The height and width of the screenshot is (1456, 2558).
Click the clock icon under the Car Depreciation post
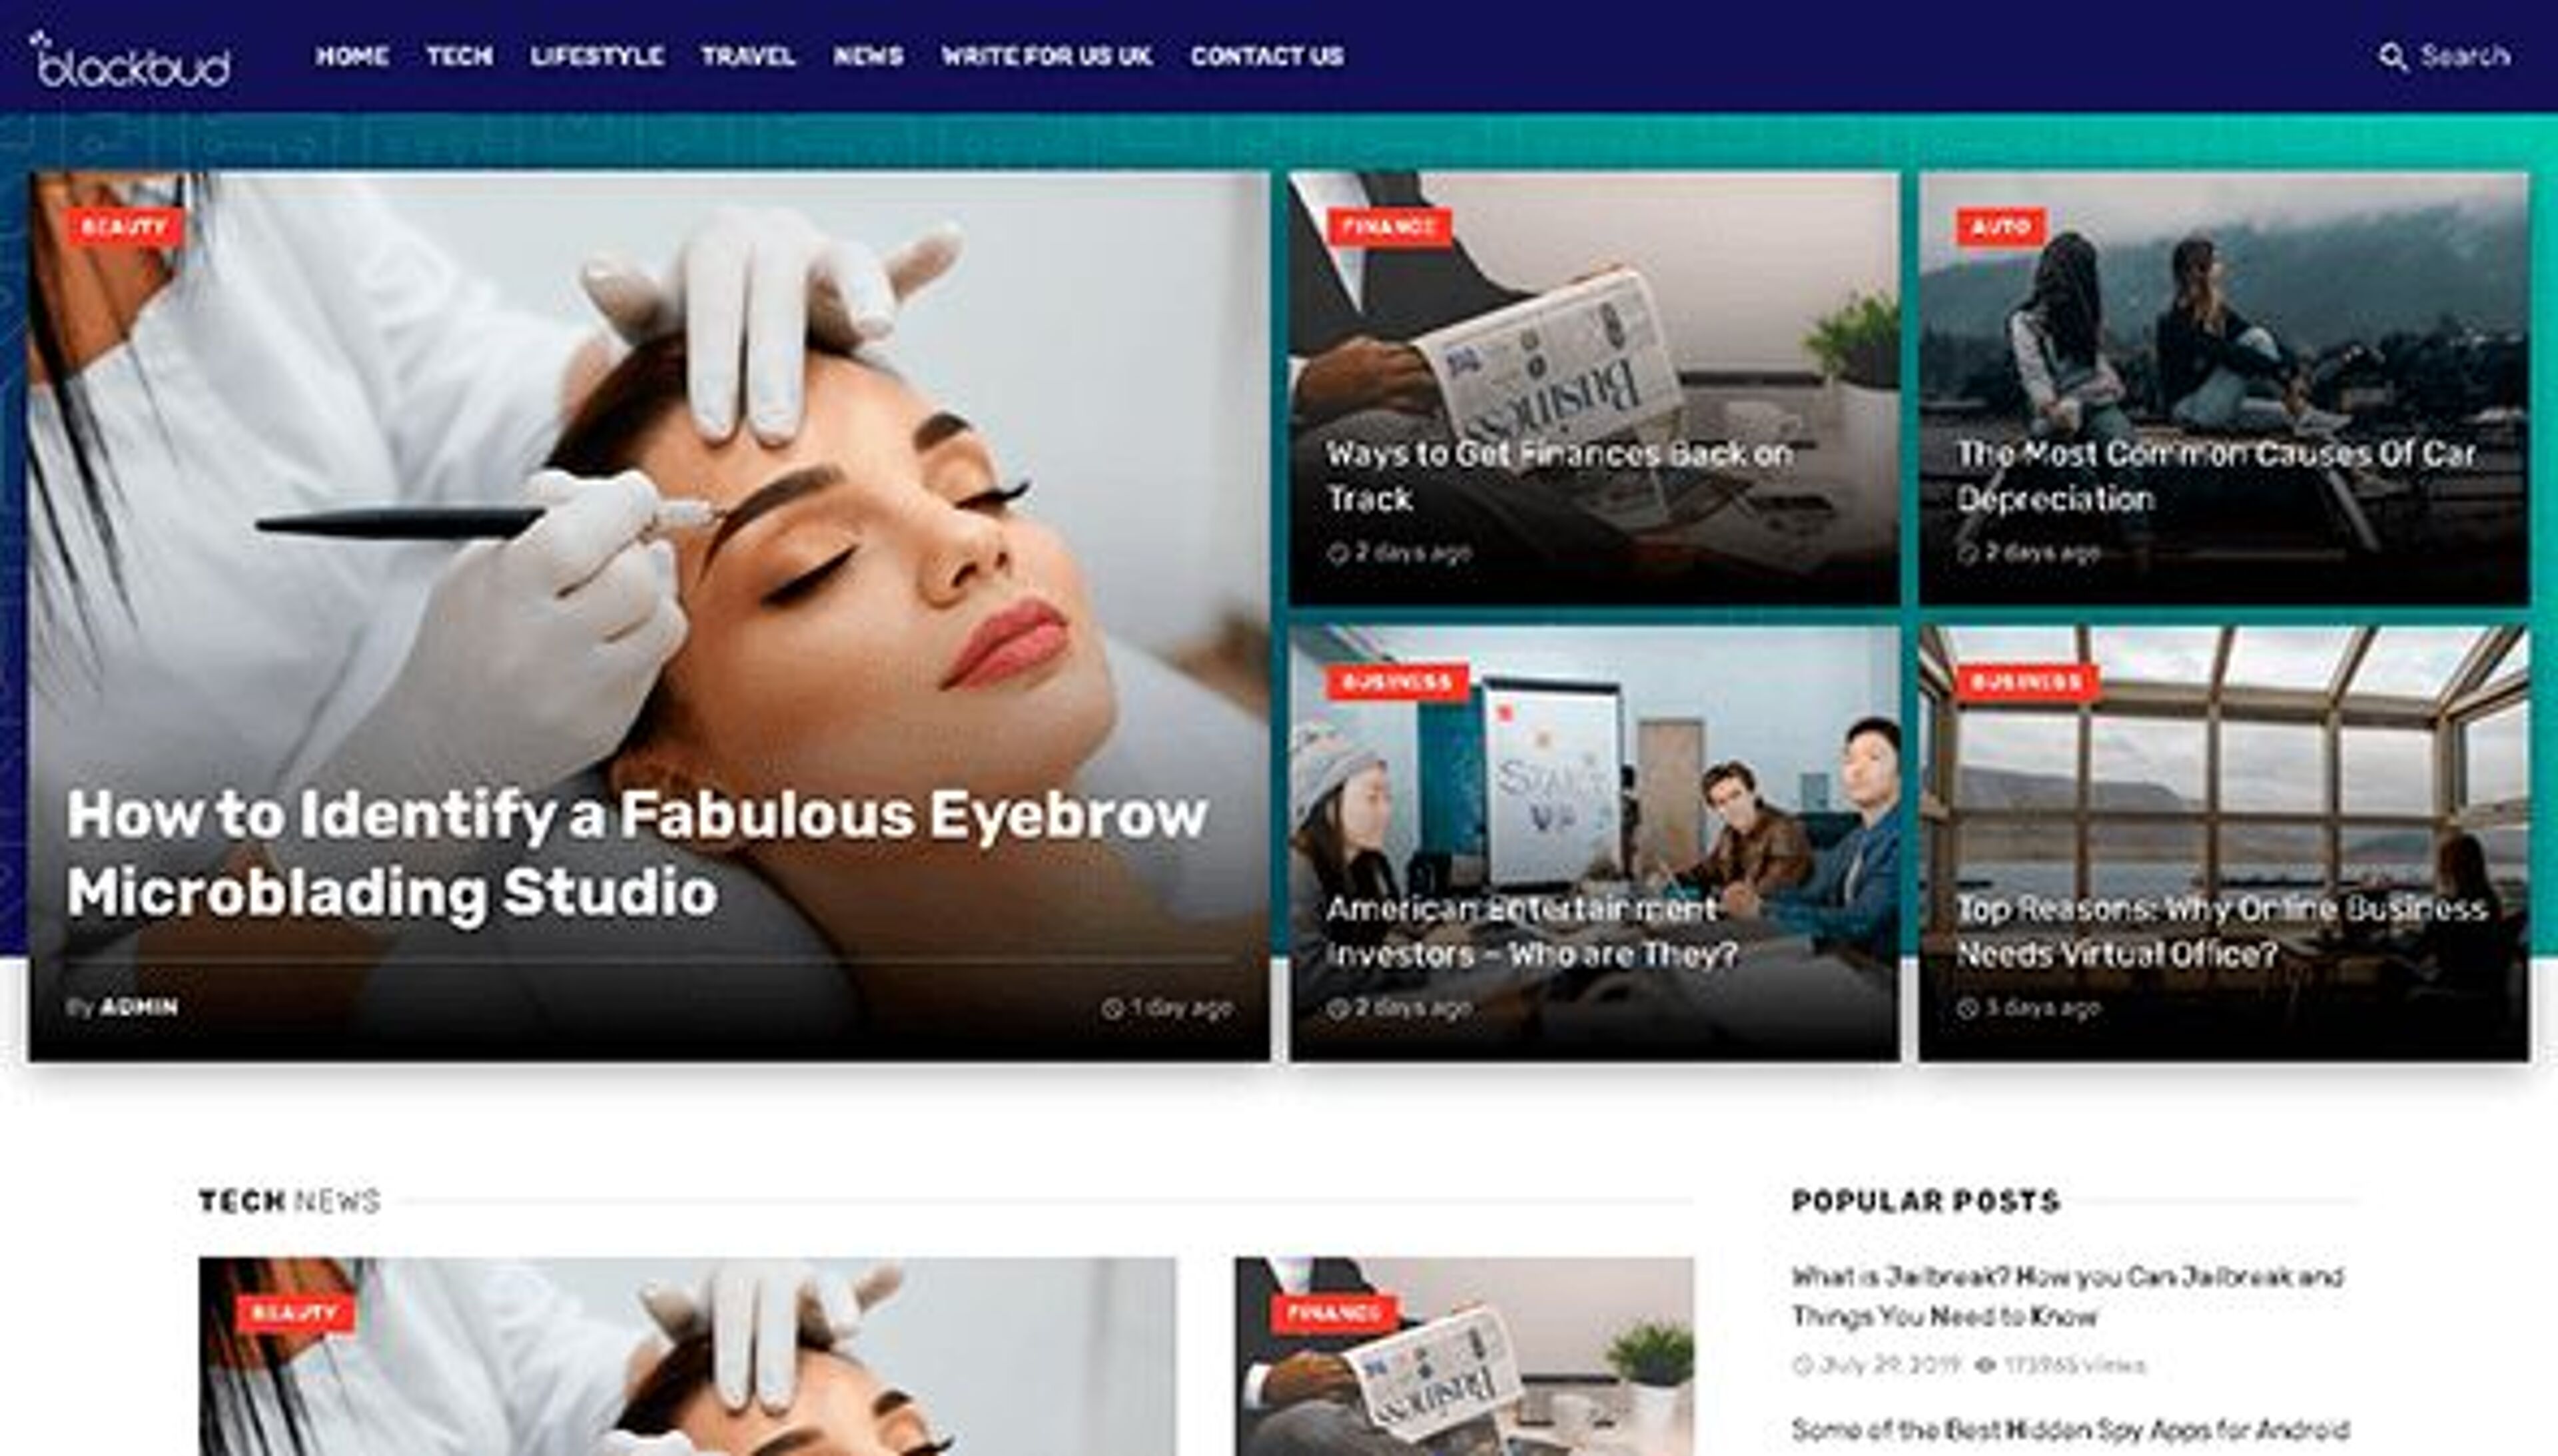(x=1967, y=553)
